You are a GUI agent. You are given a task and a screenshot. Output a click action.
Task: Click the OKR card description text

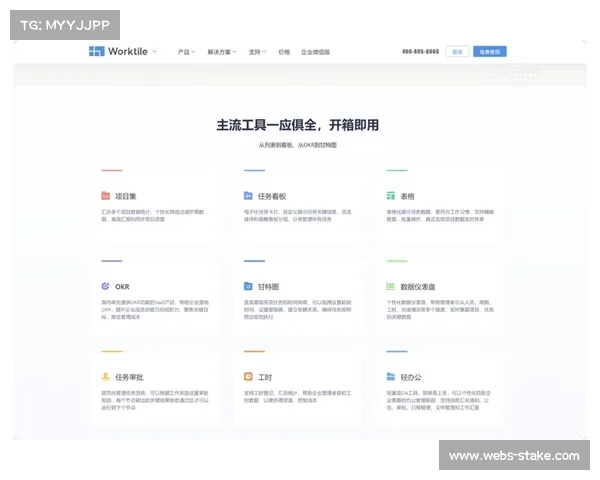(x=155, y=310)
